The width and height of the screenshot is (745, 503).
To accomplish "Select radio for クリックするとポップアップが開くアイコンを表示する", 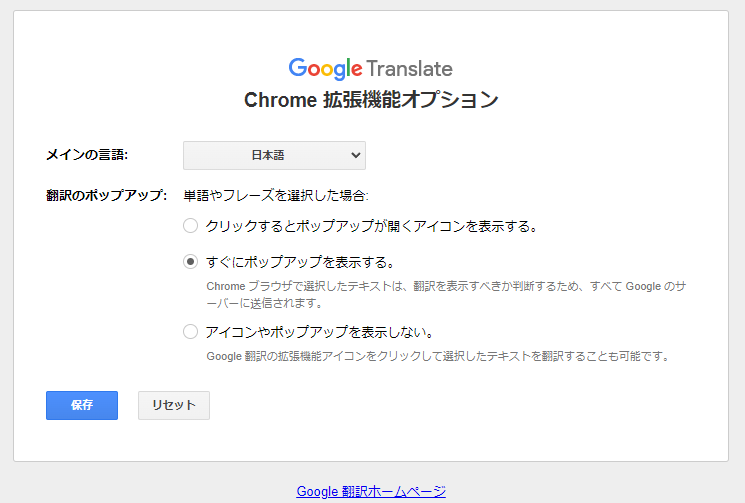I will tap(191, 226).
